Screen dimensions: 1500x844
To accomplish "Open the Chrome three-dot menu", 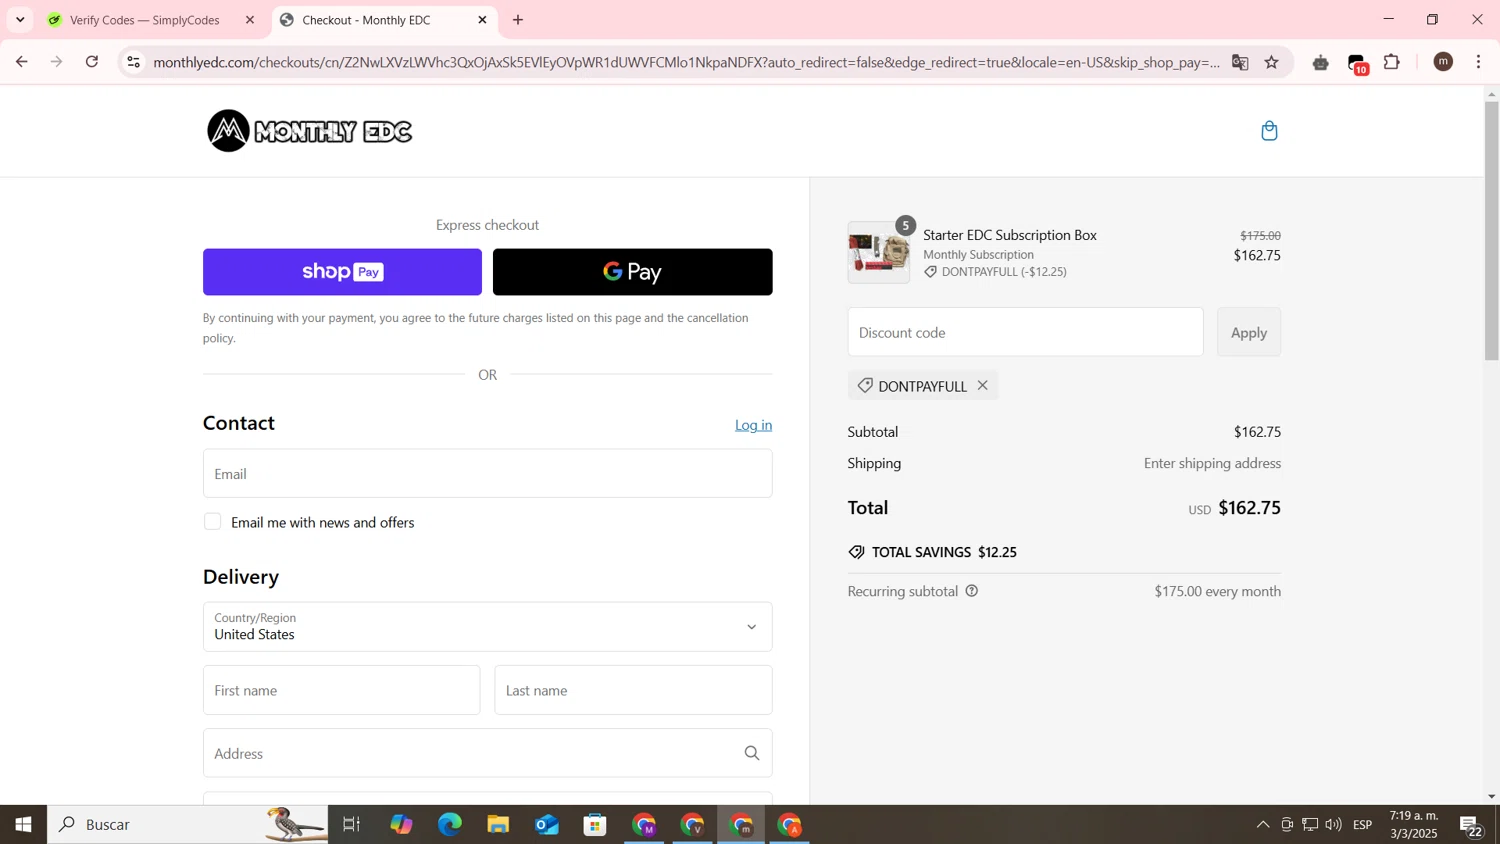I will [1479, 62].
